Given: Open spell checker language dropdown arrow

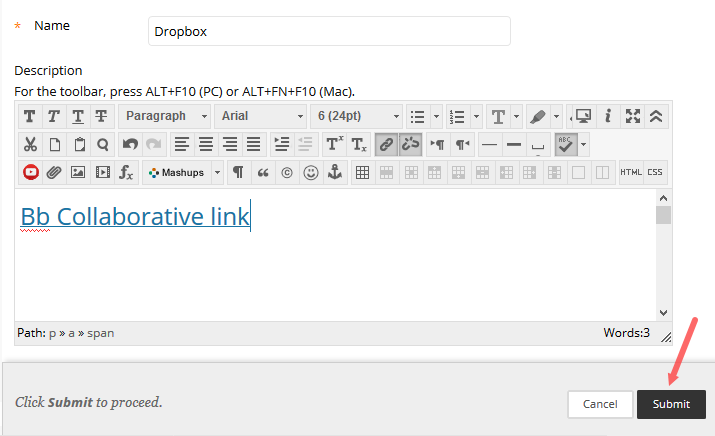Looking at the screenshot, I should pyautogui.click(x=584, y=145).
